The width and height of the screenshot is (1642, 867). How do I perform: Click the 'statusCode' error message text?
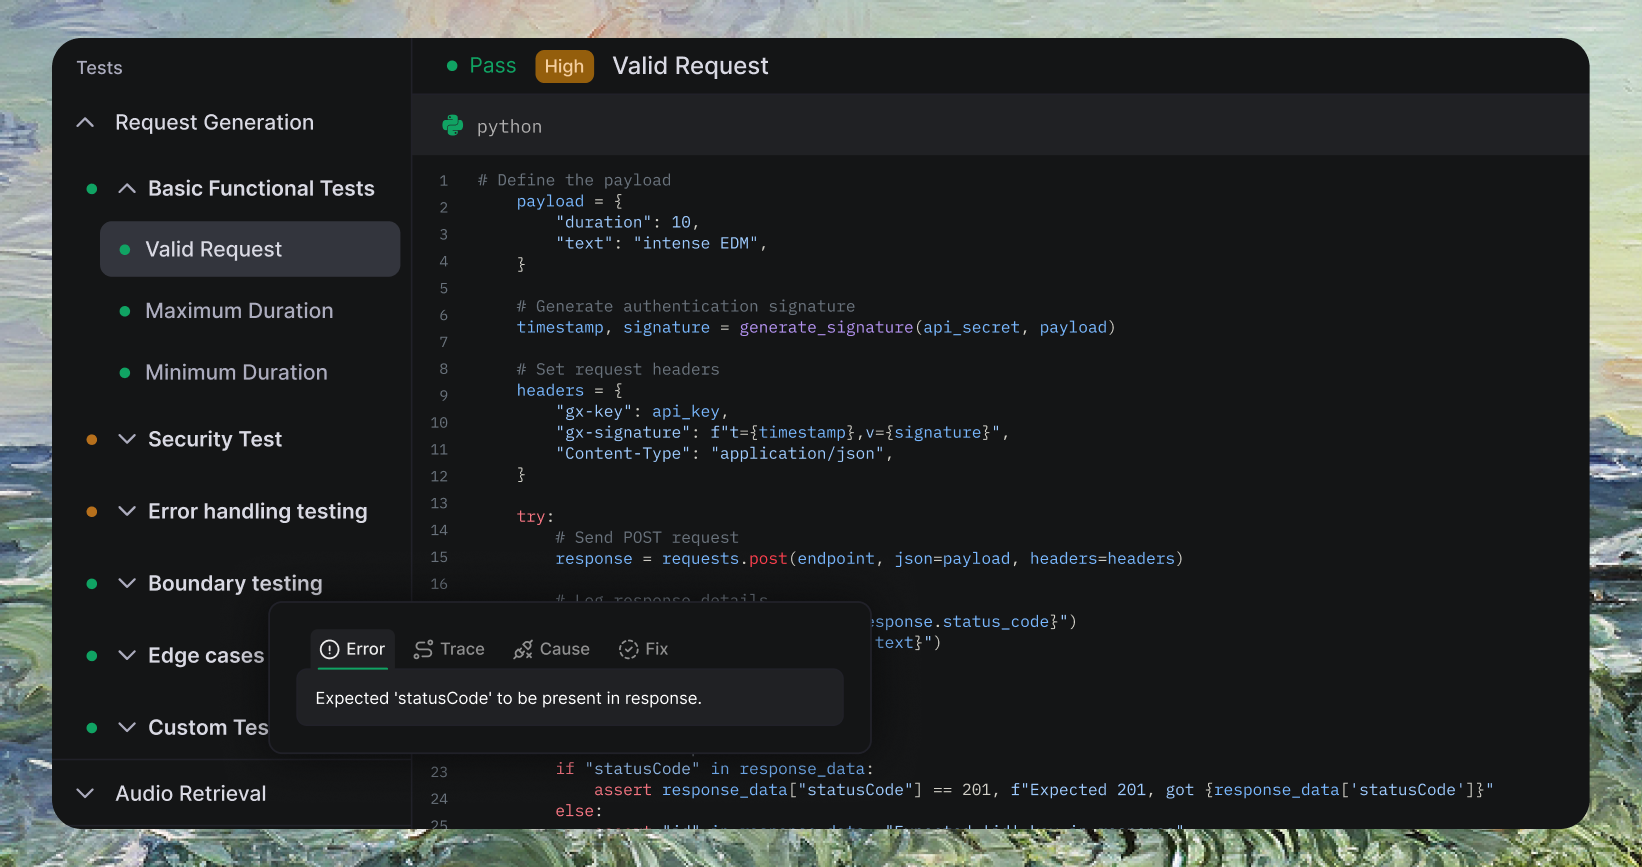click(x=508, y=698)
